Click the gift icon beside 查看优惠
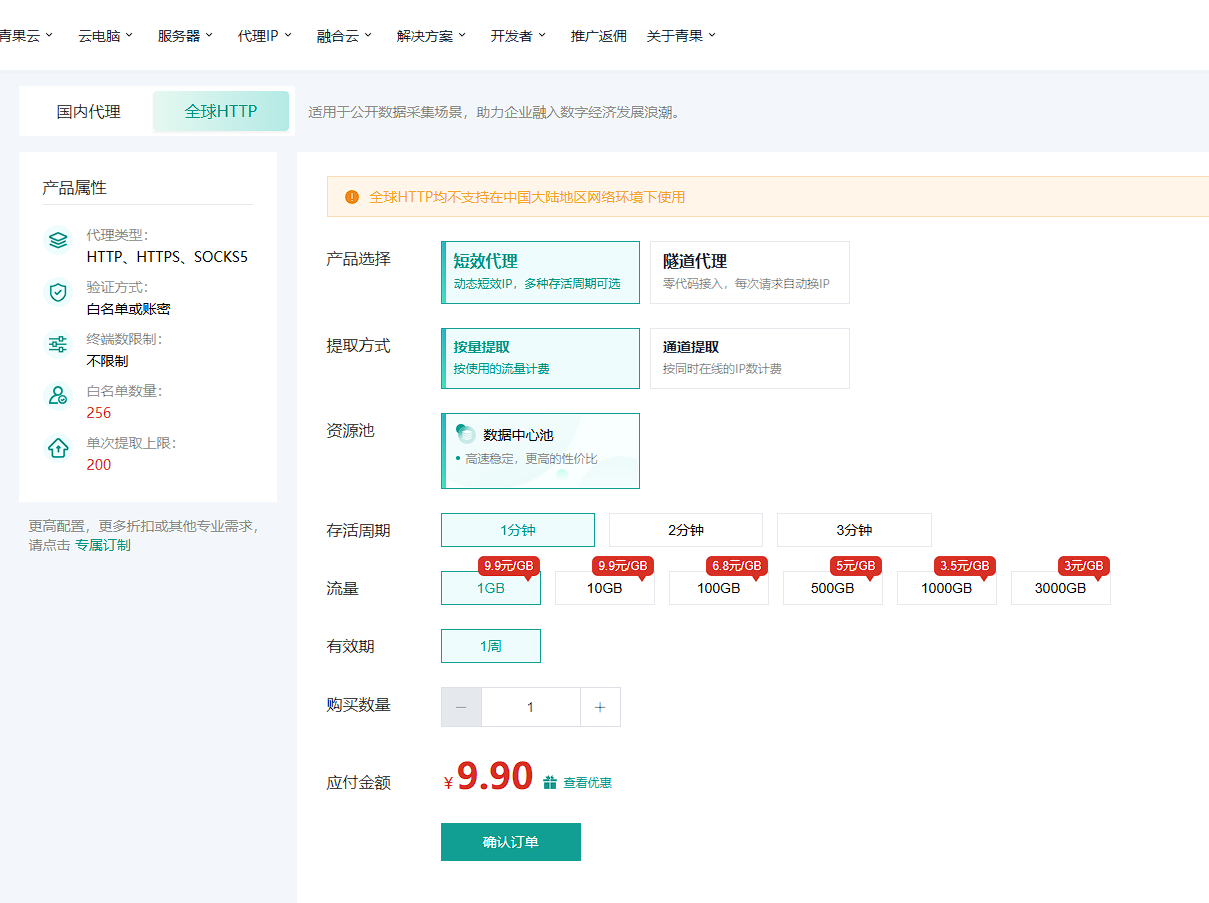The image size is (1209, 903). point(550,783)
